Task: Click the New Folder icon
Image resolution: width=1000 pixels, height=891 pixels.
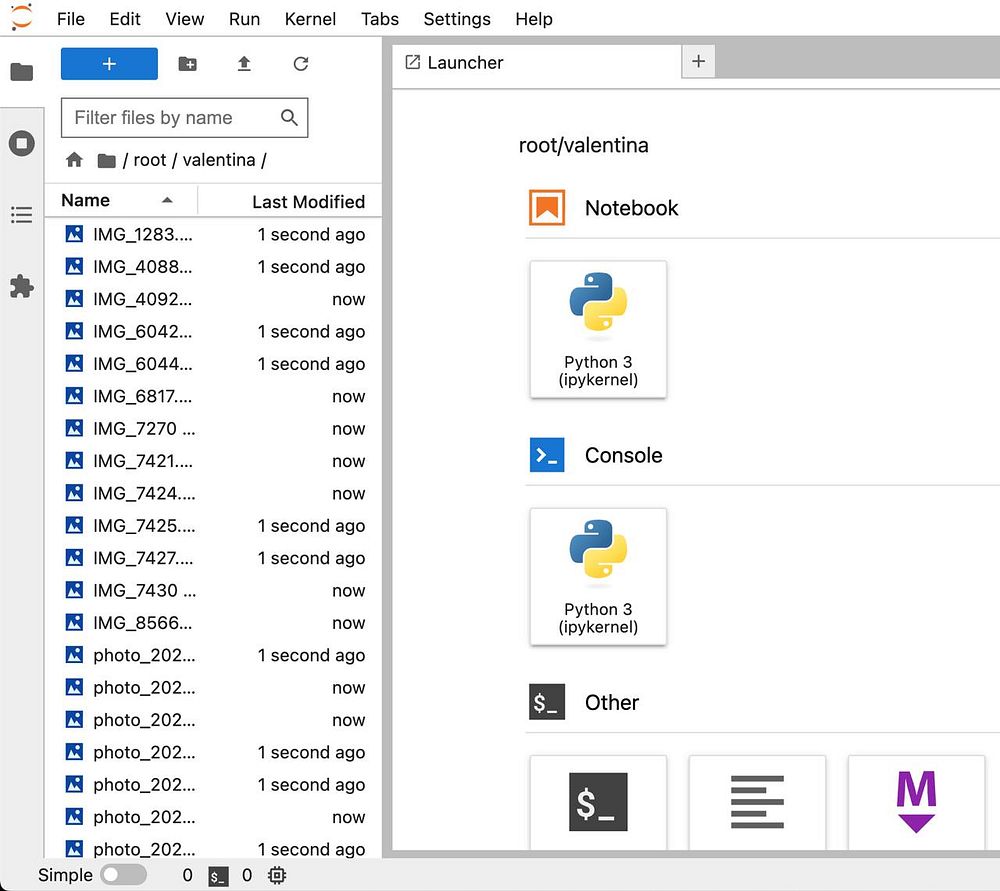Action: (188, 64)
